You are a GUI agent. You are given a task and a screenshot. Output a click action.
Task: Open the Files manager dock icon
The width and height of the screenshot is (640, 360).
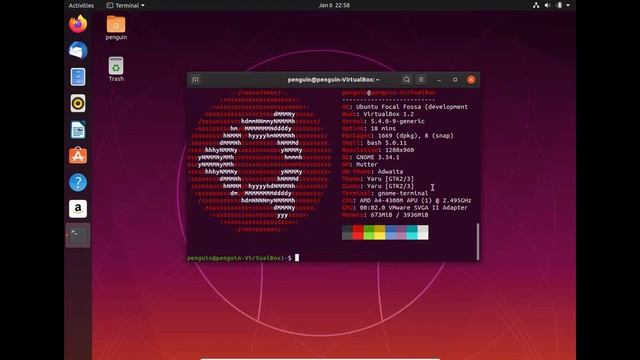coord(78,77)
